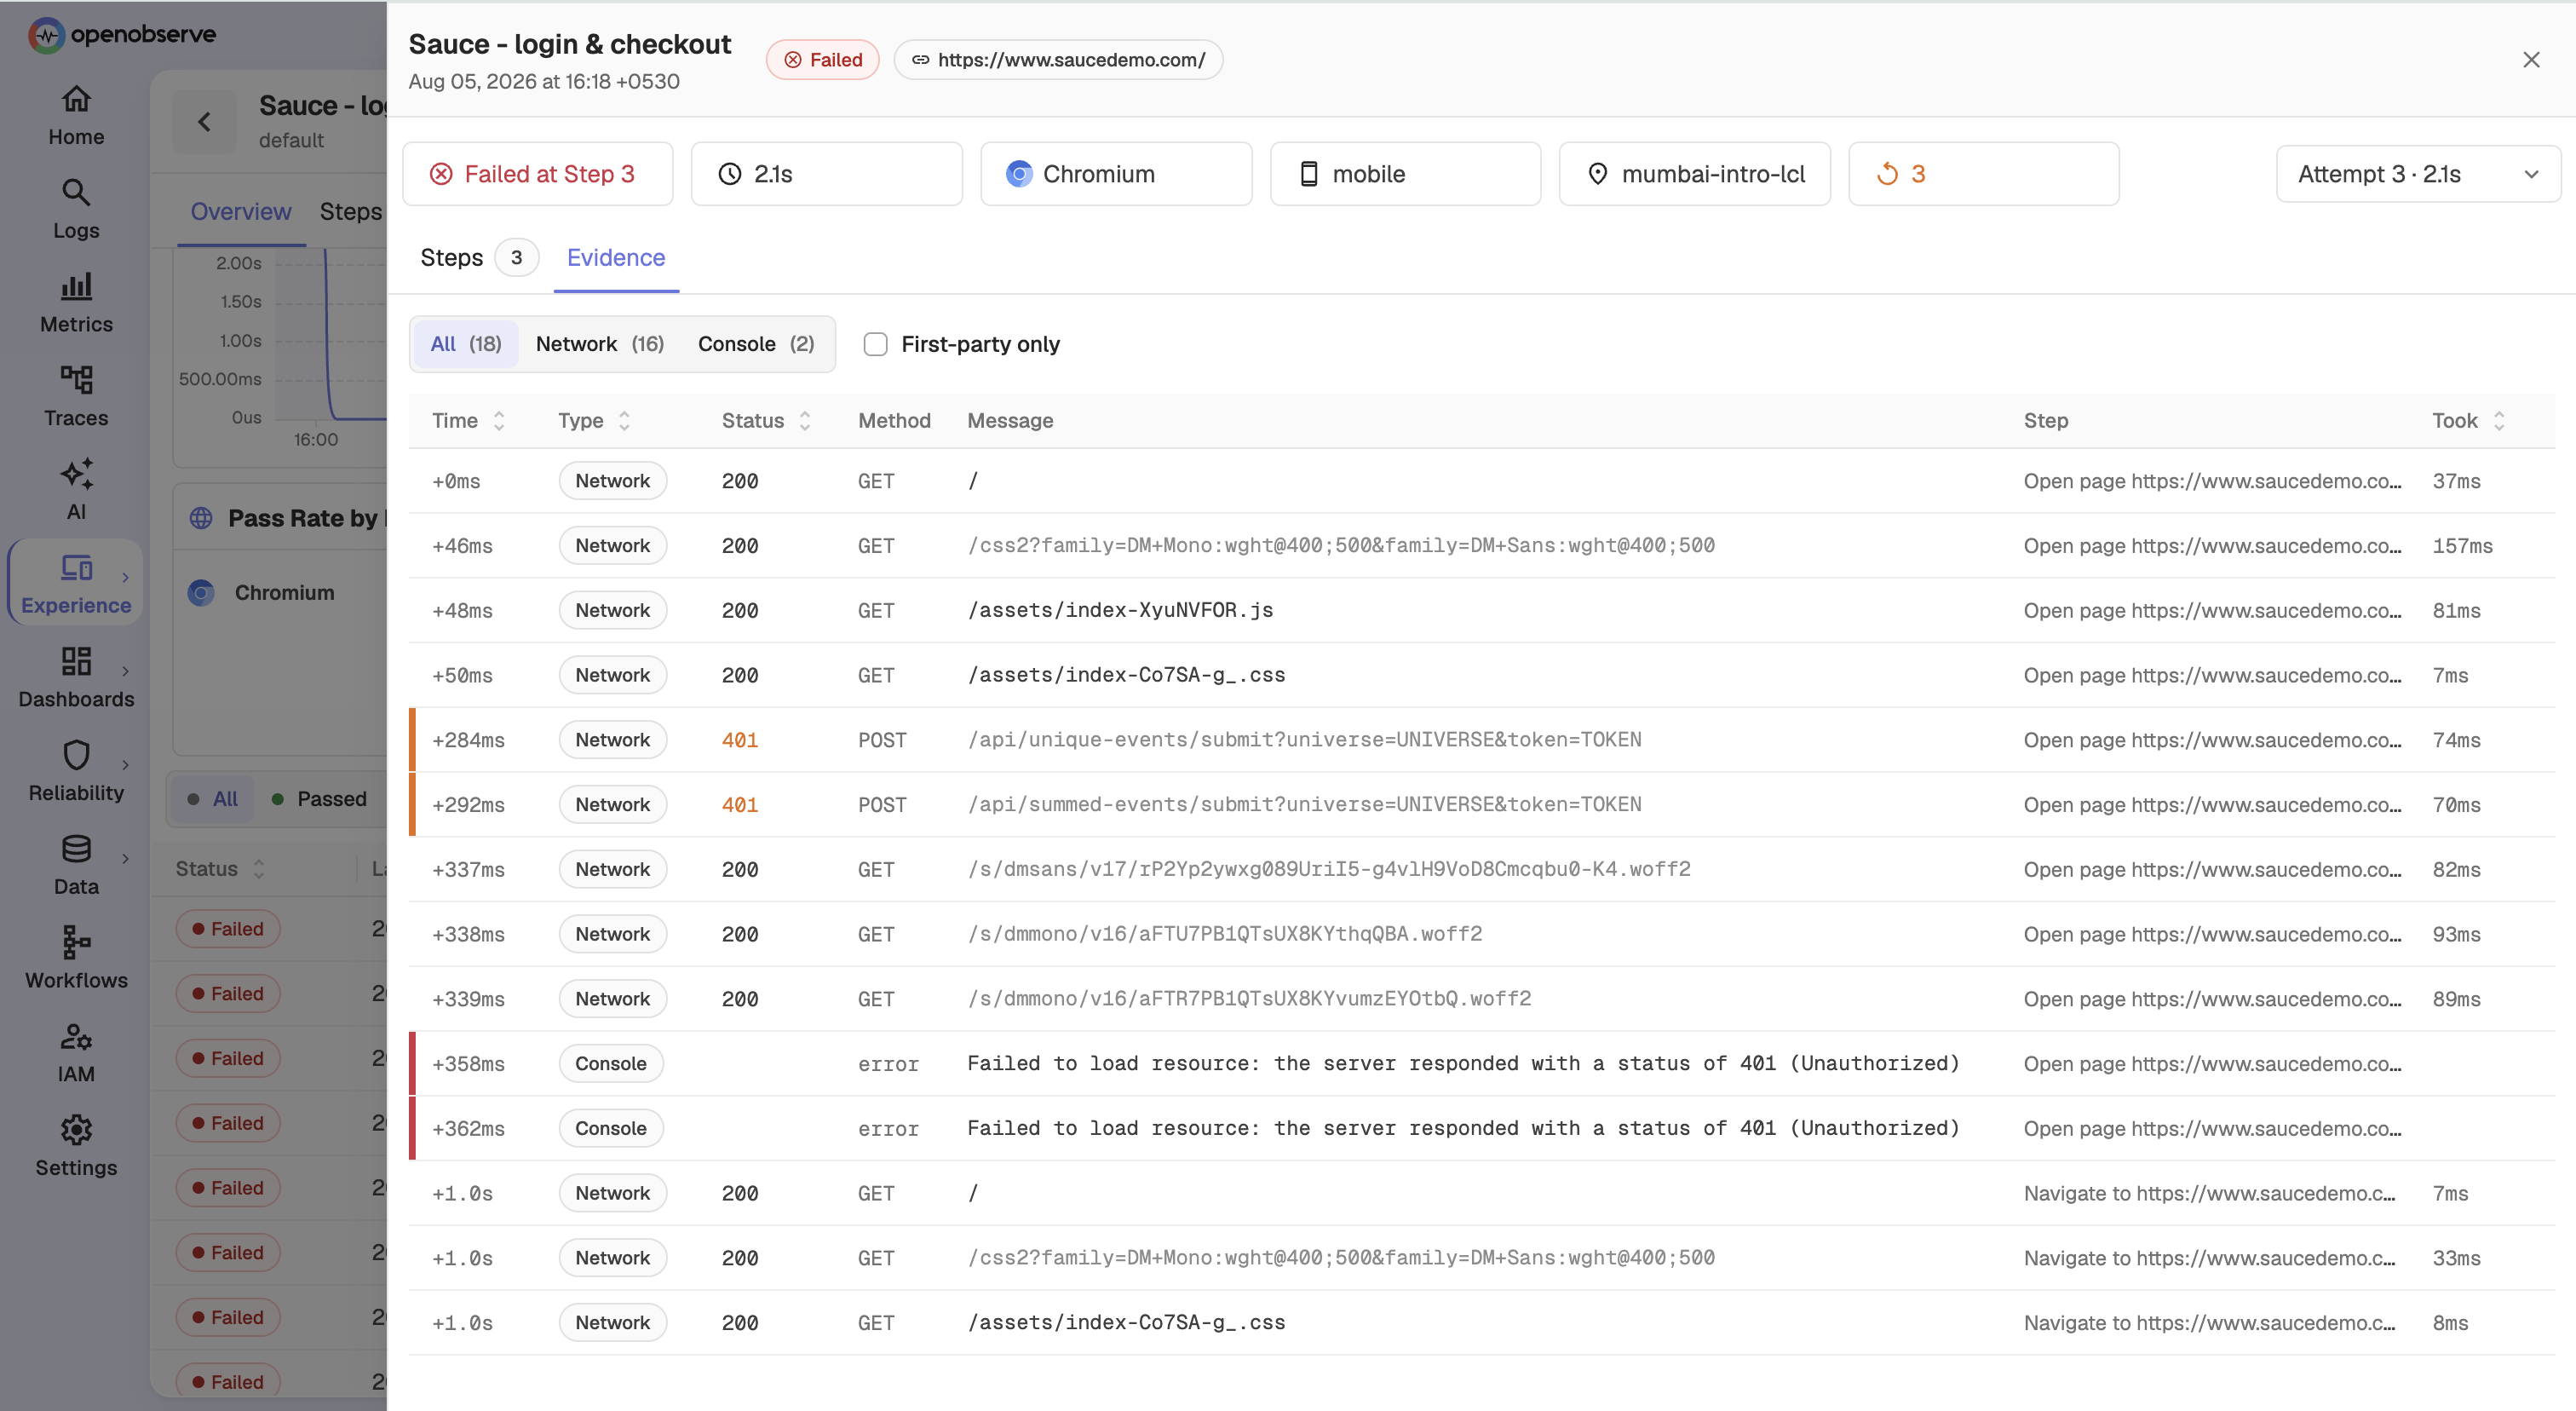Click the +0ms GET / request row
2576x1411 pixels.
pos(1482,481)
